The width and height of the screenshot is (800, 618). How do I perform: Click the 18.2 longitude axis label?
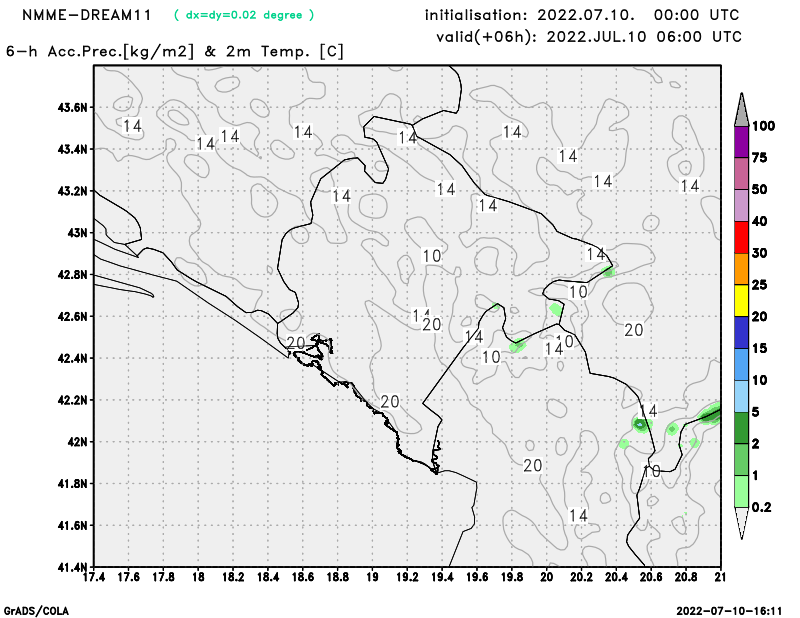(233, 578)
